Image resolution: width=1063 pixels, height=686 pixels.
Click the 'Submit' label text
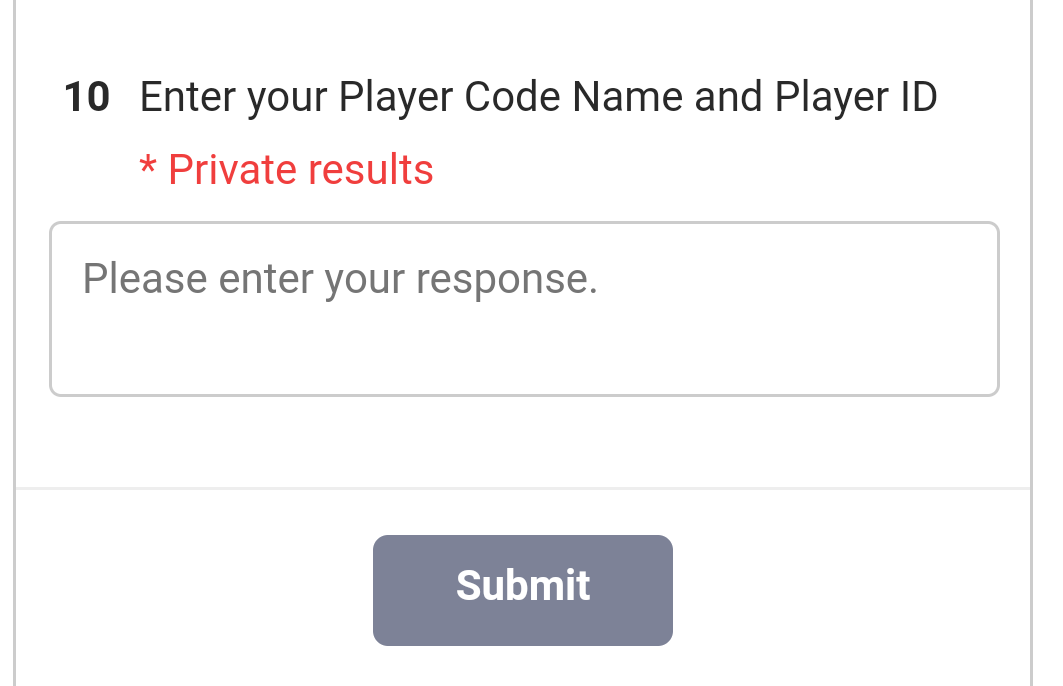[523, 586]
